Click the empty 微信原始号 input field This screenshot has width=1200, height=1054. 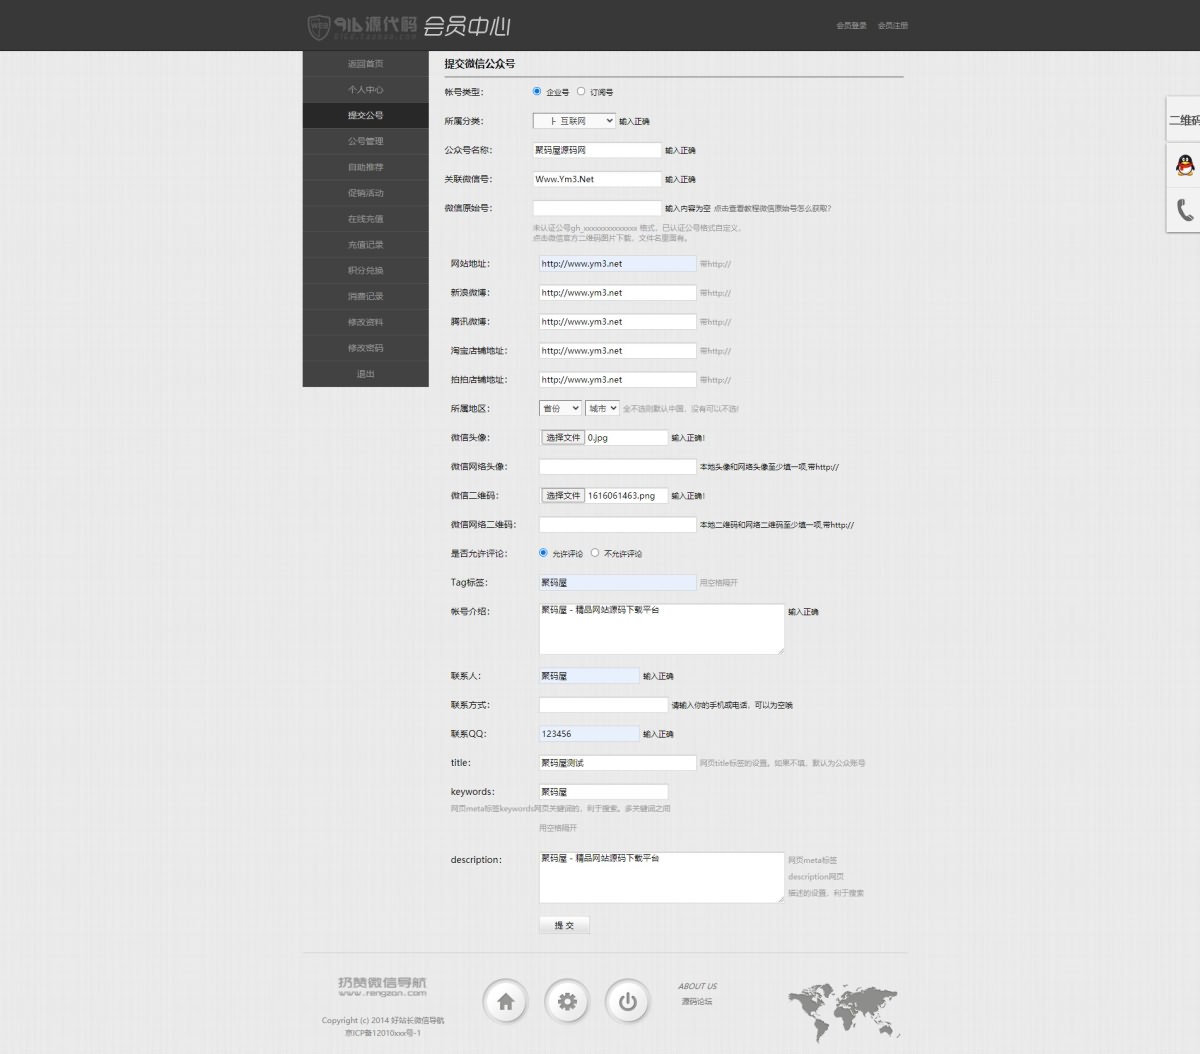click(x=597, y=208)
